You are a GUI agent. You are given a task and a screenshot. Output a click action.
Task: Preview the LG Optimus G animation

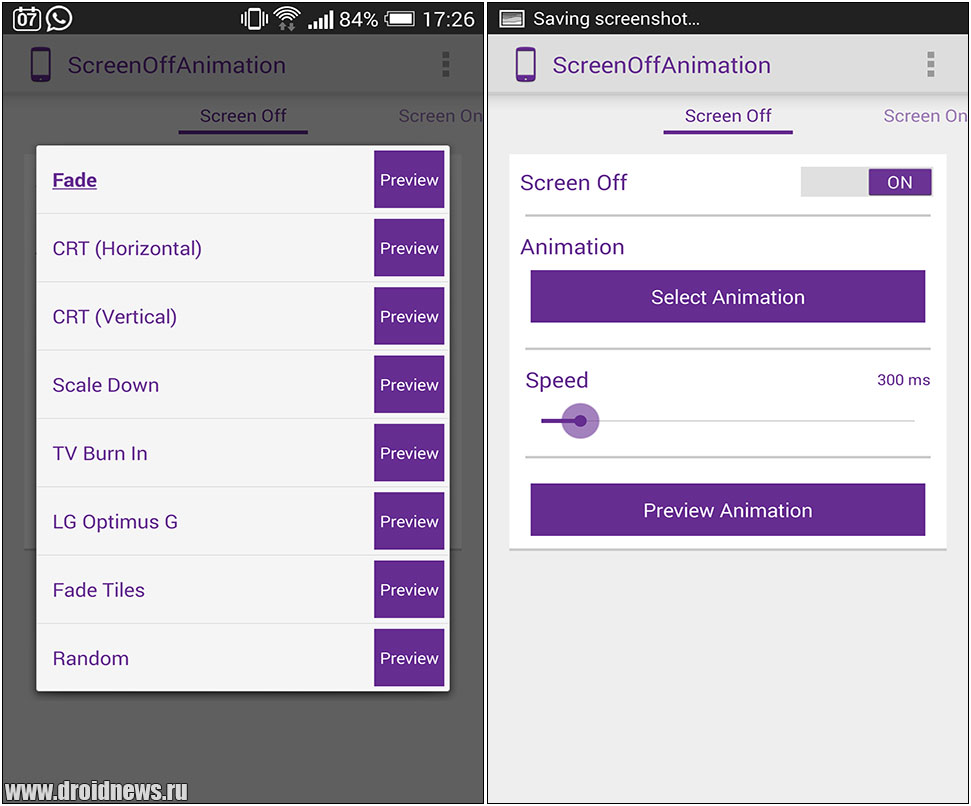pyautogui.click(x=409, y=521)
